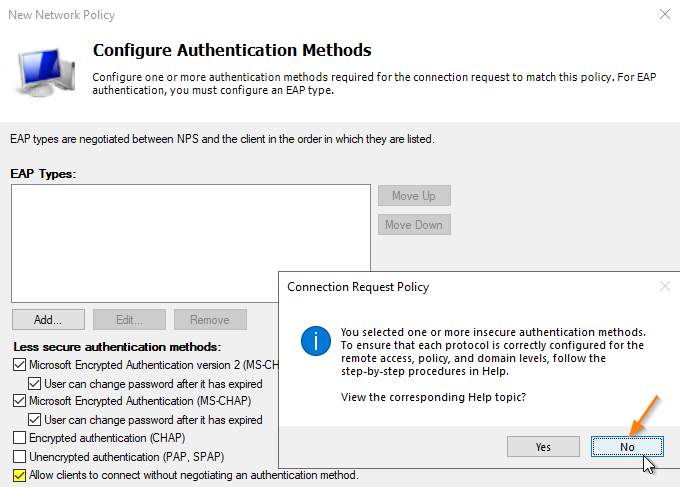Image resolution: width=680 pixels, height=487 pixels.
Task: Toggle password change option under MS-CHAP v2
Action: [x=35, y=383]
